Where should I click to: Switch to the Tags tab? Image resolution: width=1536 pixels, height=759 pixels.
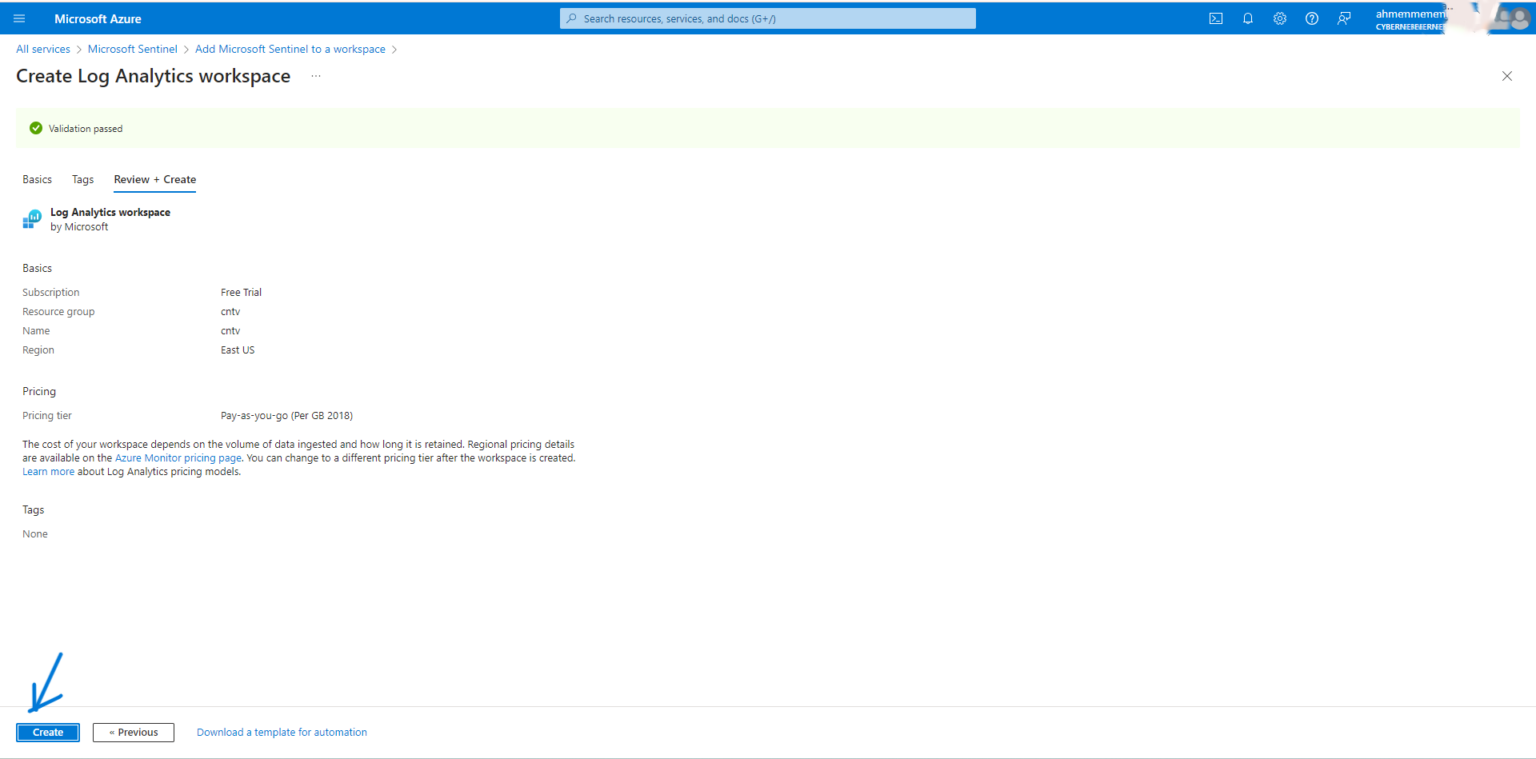pyautogui.click(x=82, y=179)
